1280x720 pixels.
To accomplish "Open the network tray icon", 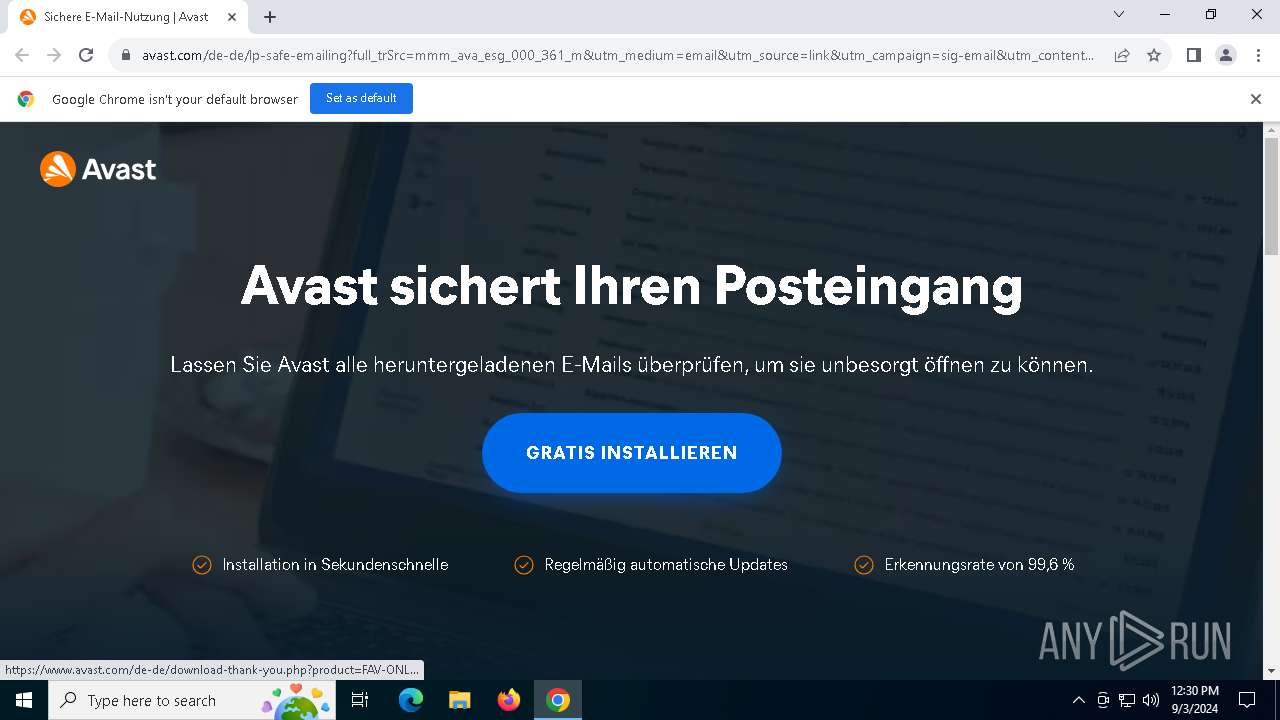I will (x=1127, y=700).
